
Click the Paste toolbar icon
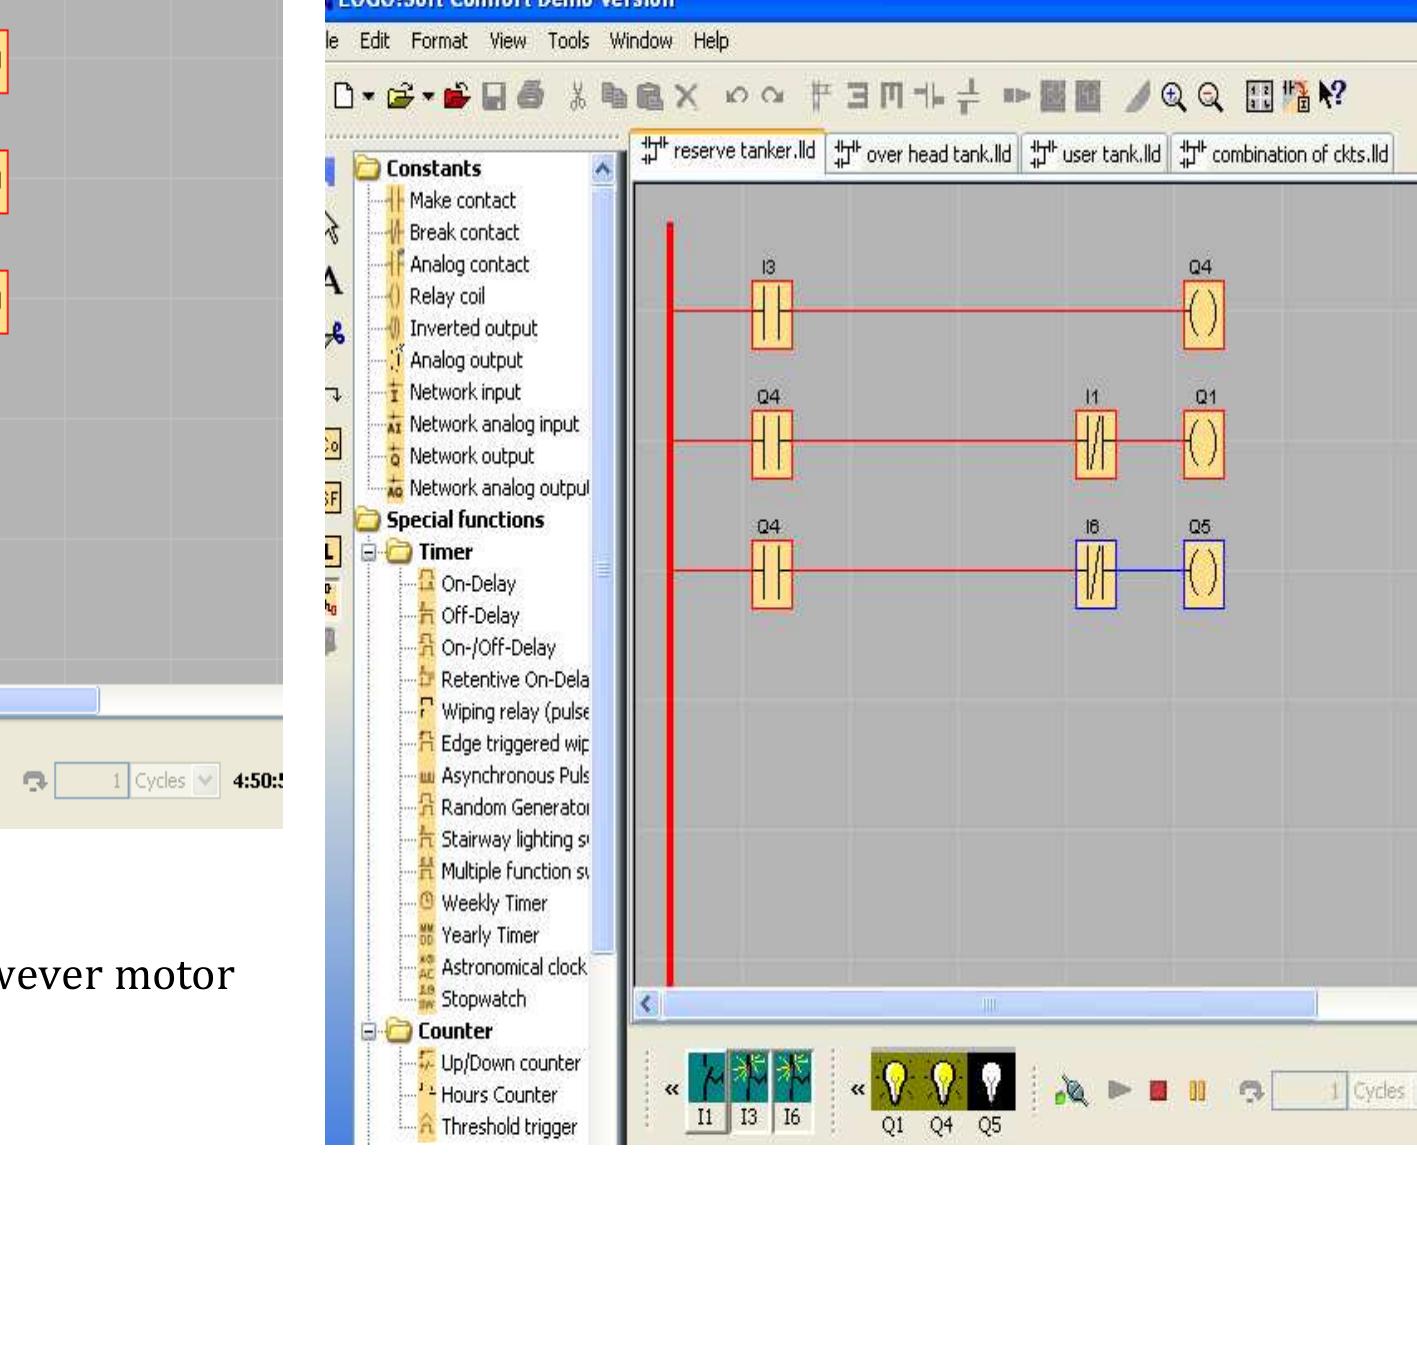[x=649, y=96]
